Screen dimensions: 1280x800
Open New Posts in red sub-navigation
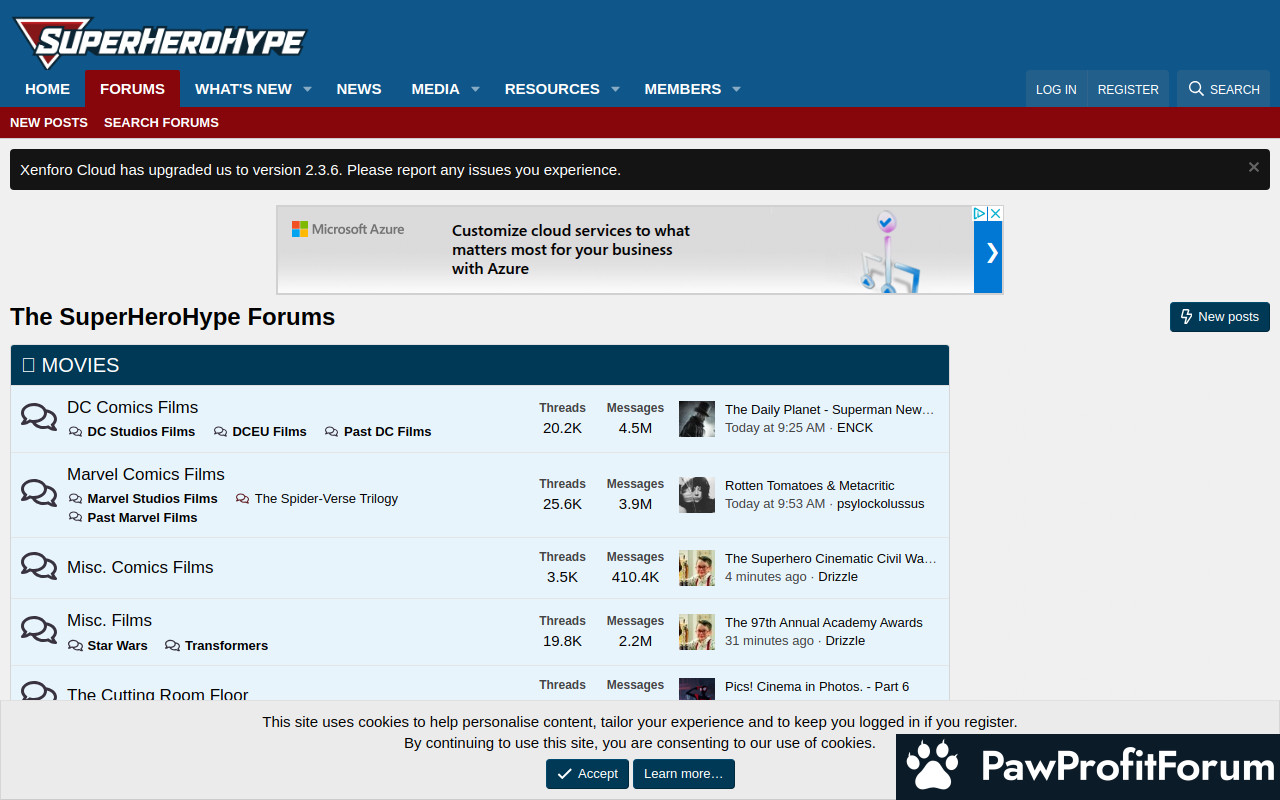(x=49, y=122)
